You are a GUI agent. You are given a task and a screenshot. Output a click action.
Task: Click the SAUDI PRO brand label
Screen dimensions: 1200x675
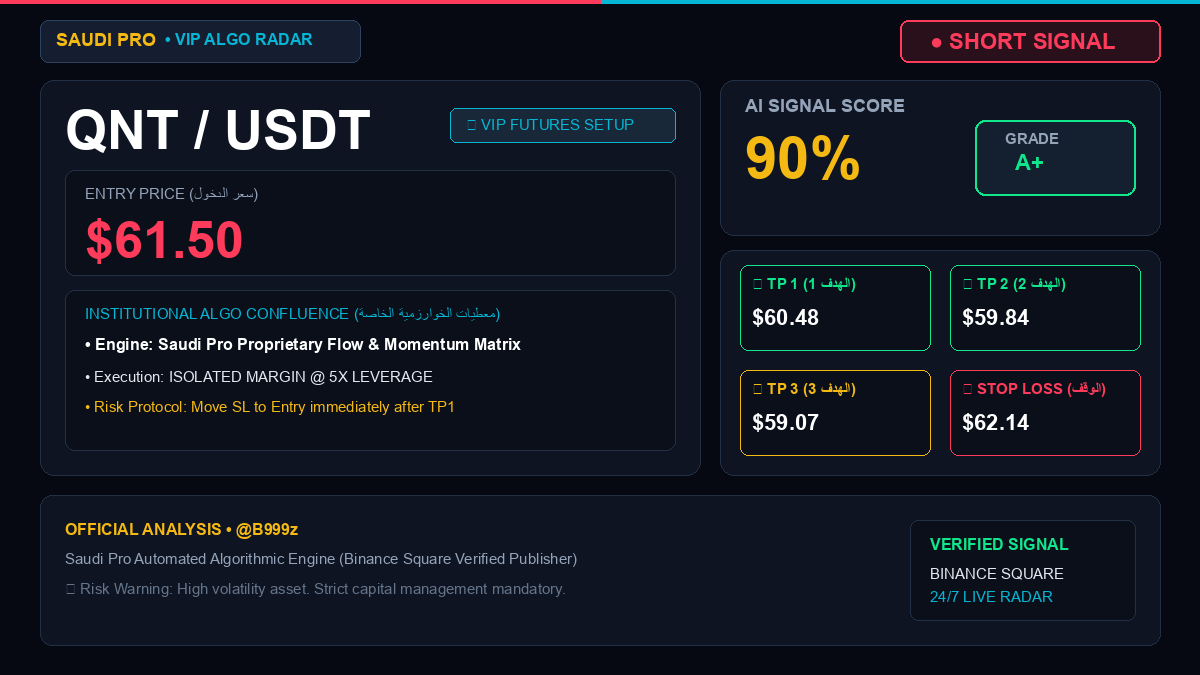106,40
